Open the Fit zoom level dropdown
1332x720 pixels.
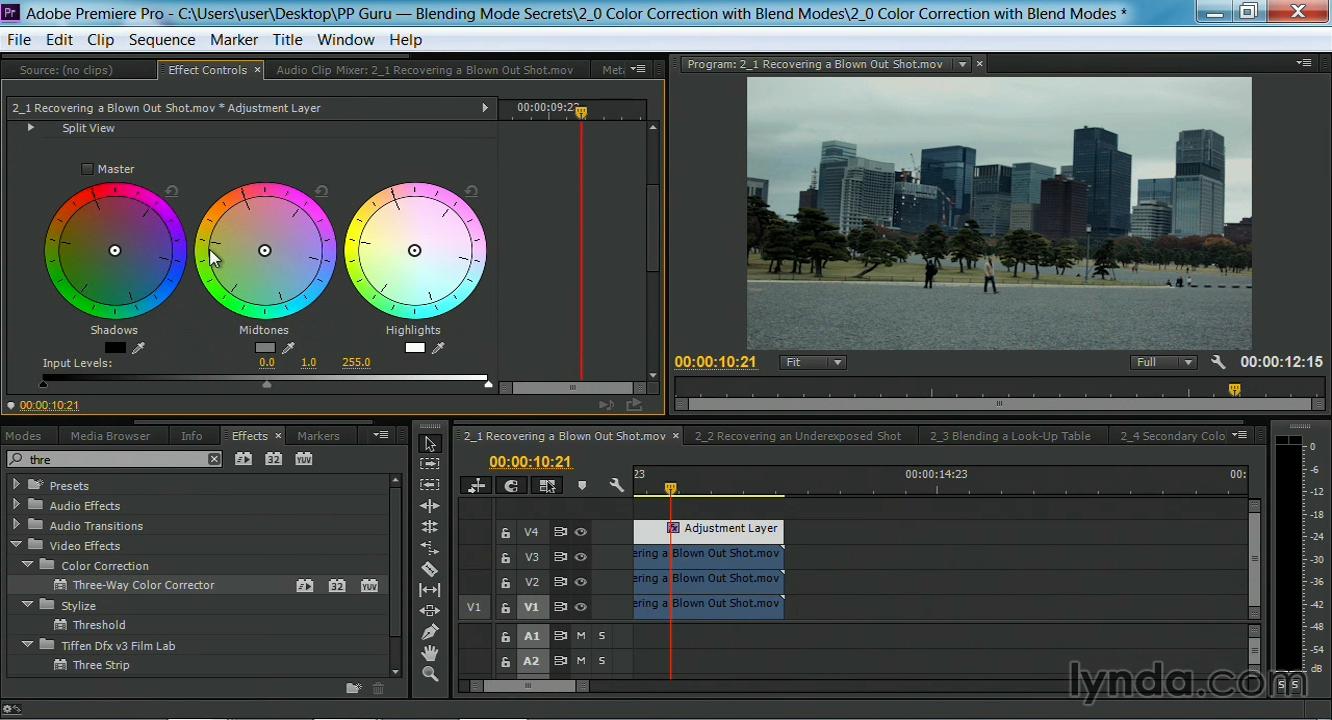(812, 362)
